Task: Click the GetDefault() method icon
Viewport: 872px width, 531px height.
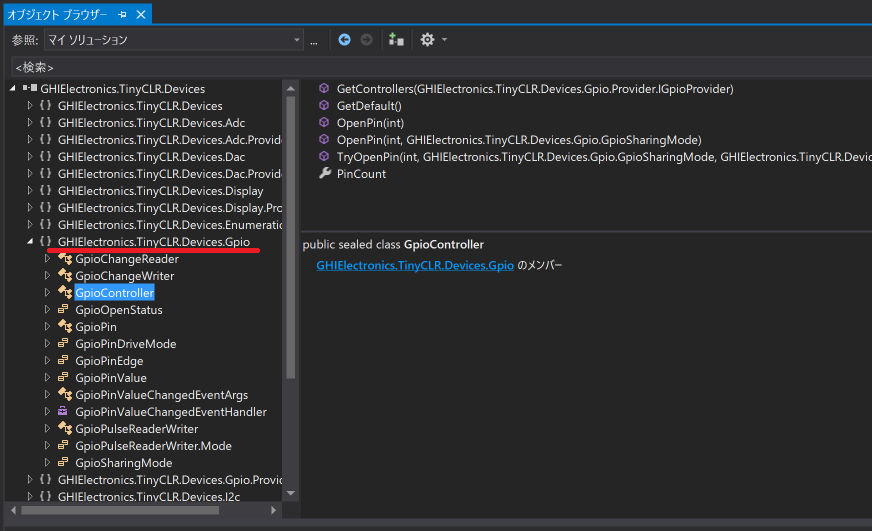Action: [324, 105]
